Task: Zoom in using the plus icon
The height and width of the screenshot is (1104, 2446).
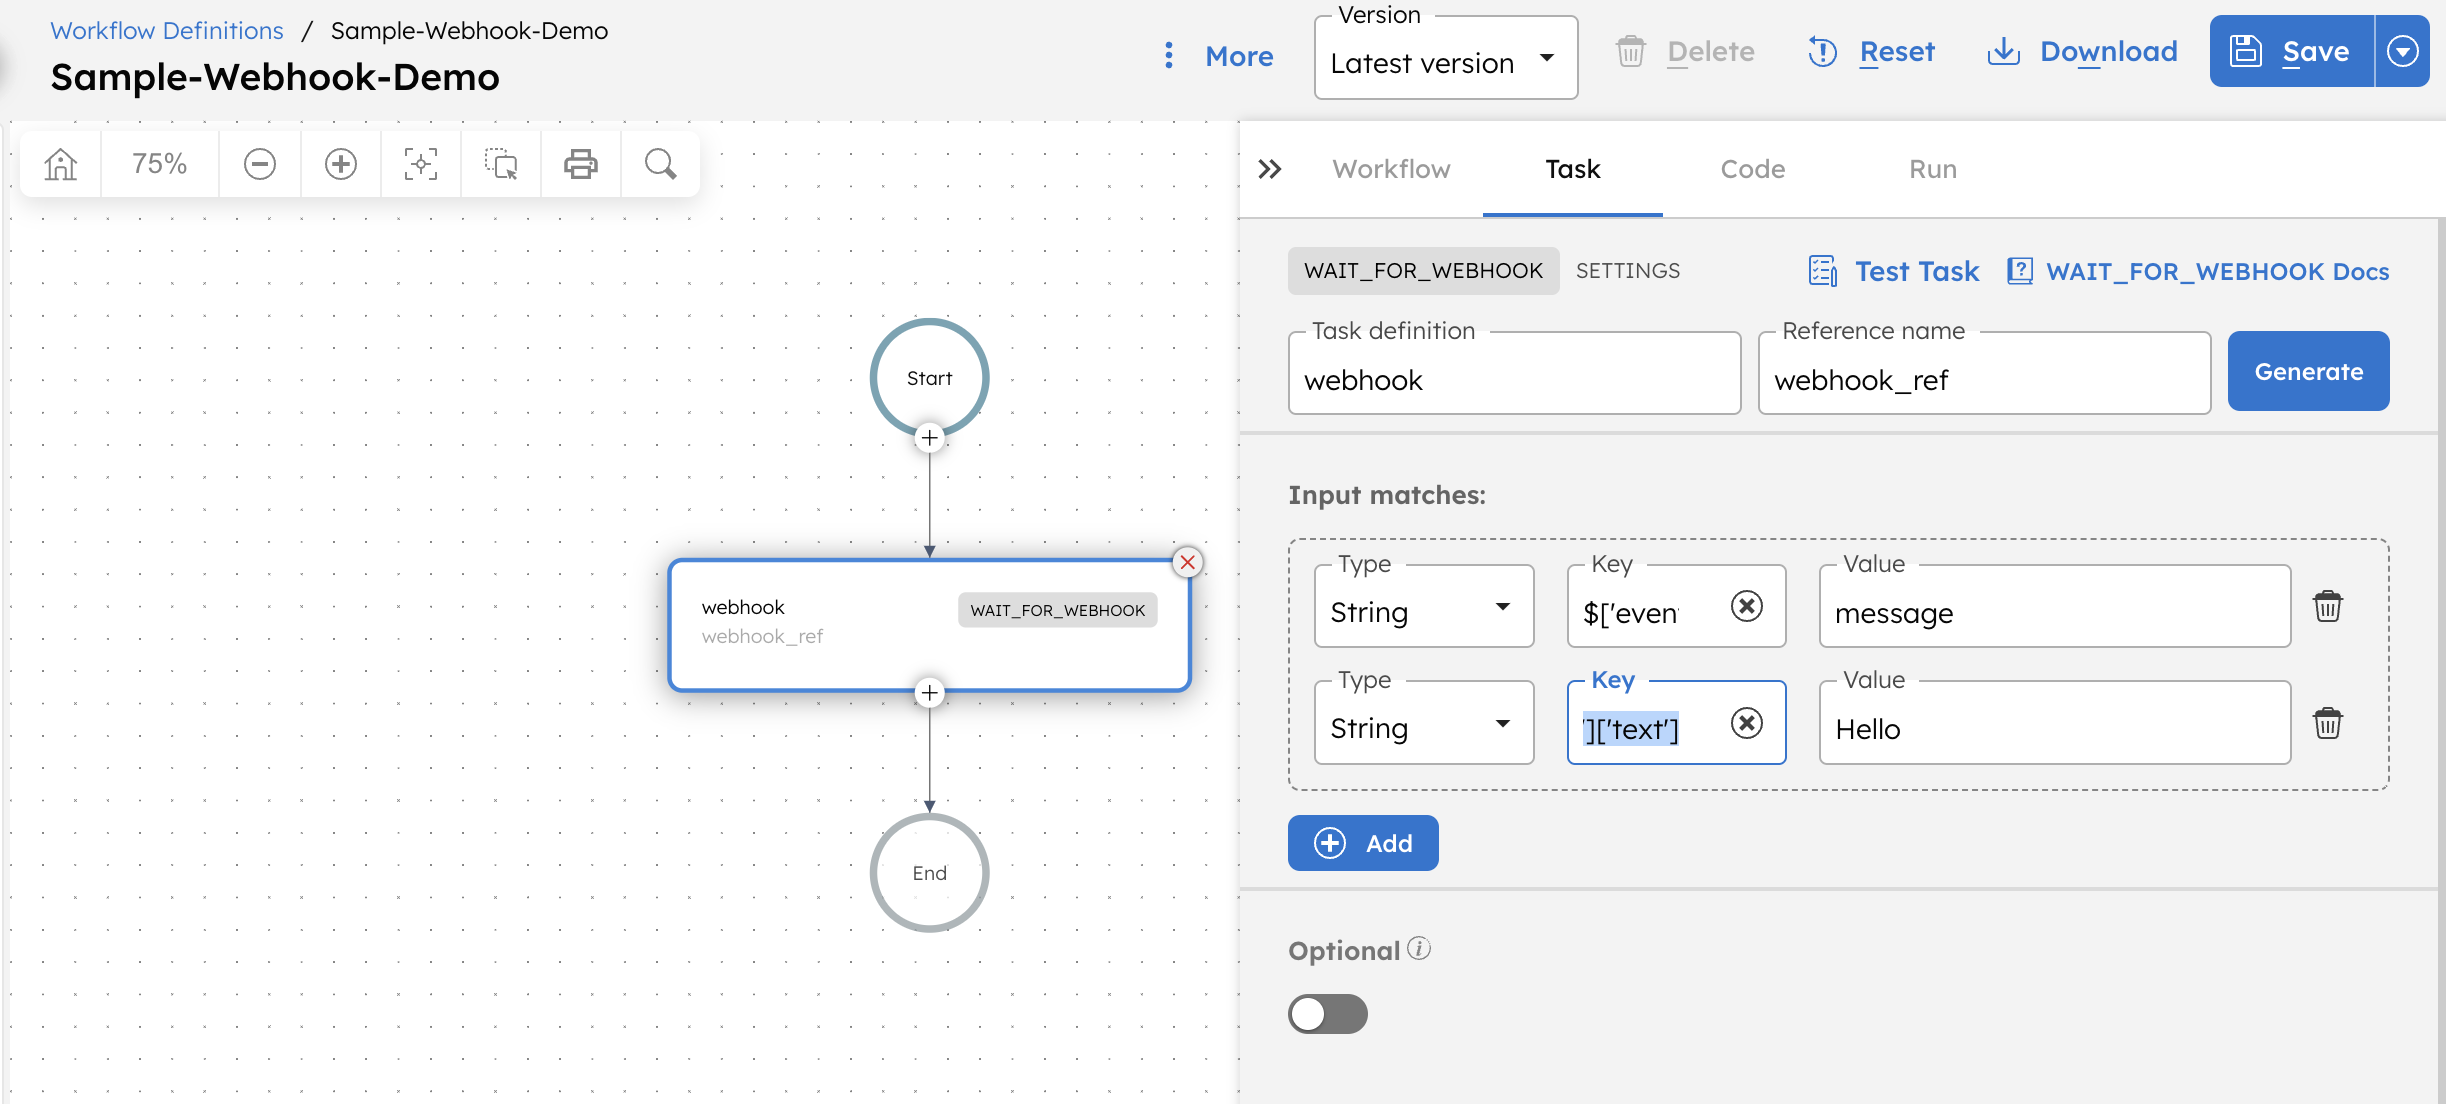Action: point(340,163)
